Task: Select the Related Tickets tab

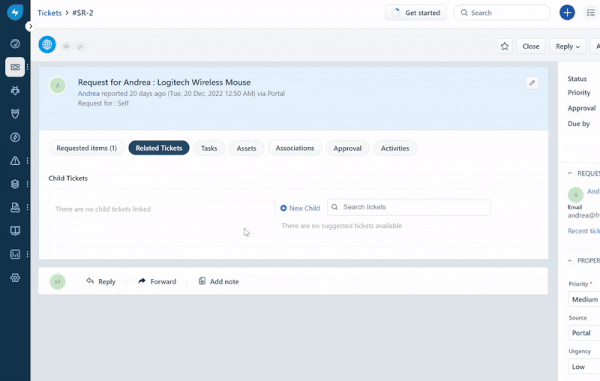Action: 159,148
